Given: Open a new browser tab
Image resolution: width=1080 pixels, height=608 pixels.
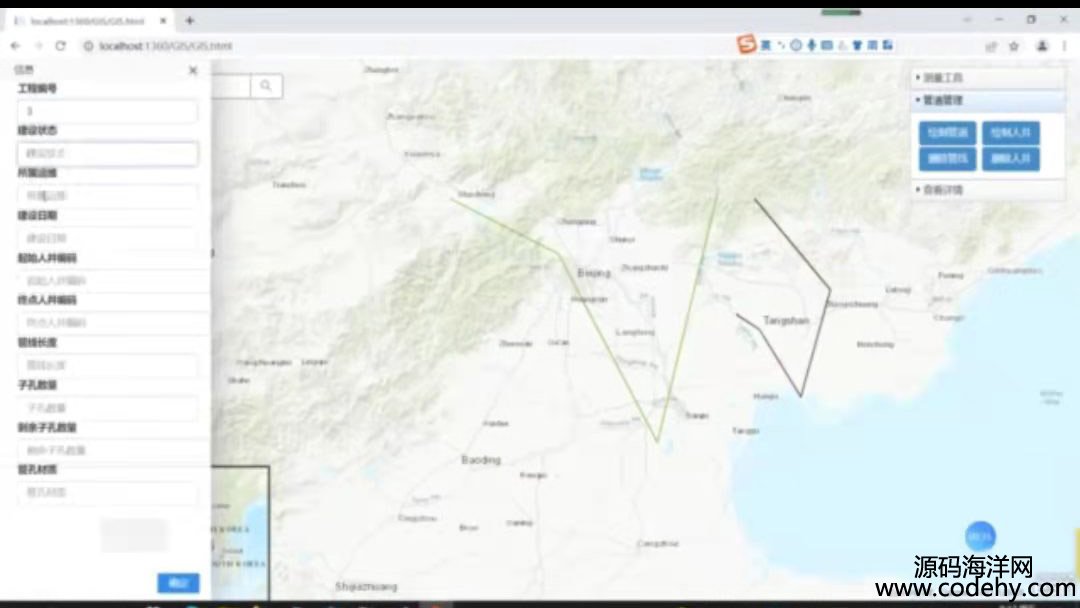Looking at the screenshot, I should (x=189, y=21).
